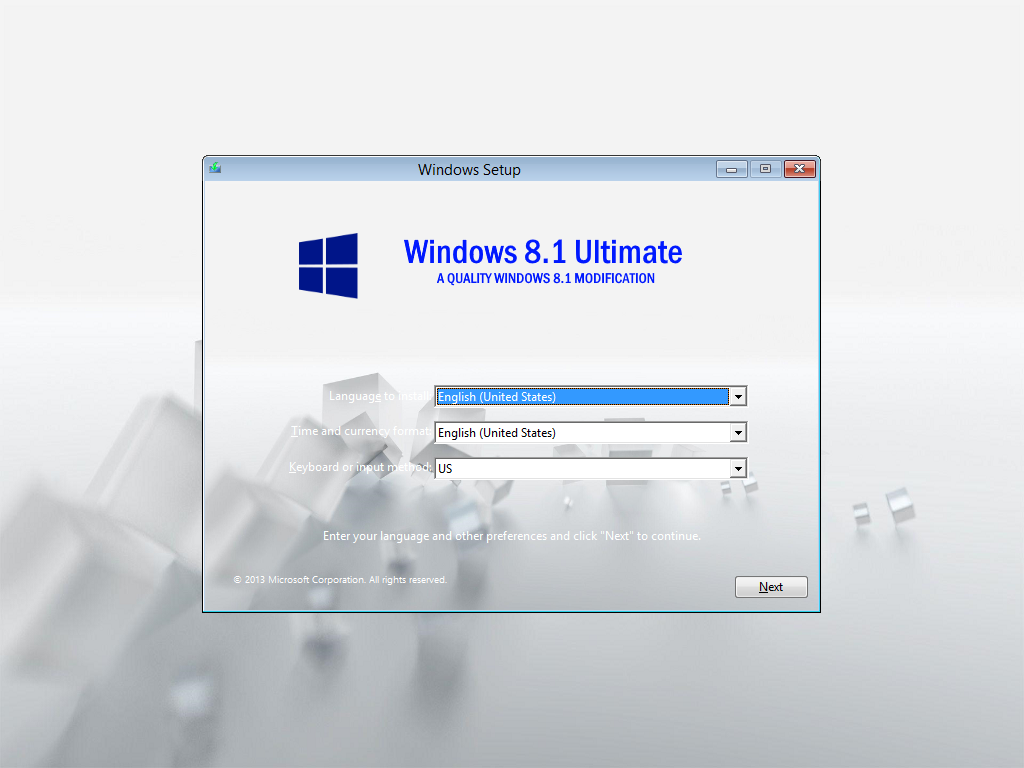Click the Time and currency format label
Screen dimensions: 1024x768
pyautogui.click(x=361, y=431)
